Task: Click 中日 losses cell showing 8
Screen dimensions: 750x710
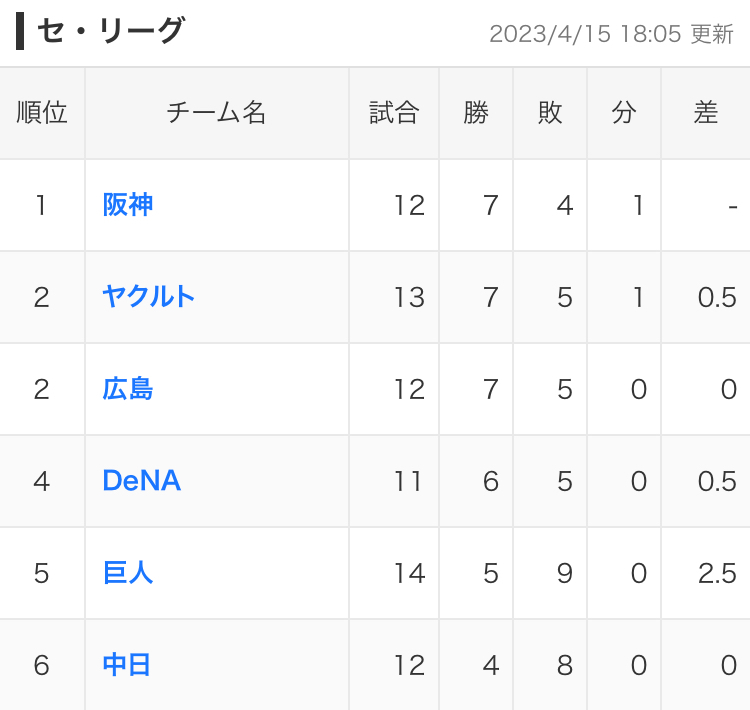Action: 565,665
